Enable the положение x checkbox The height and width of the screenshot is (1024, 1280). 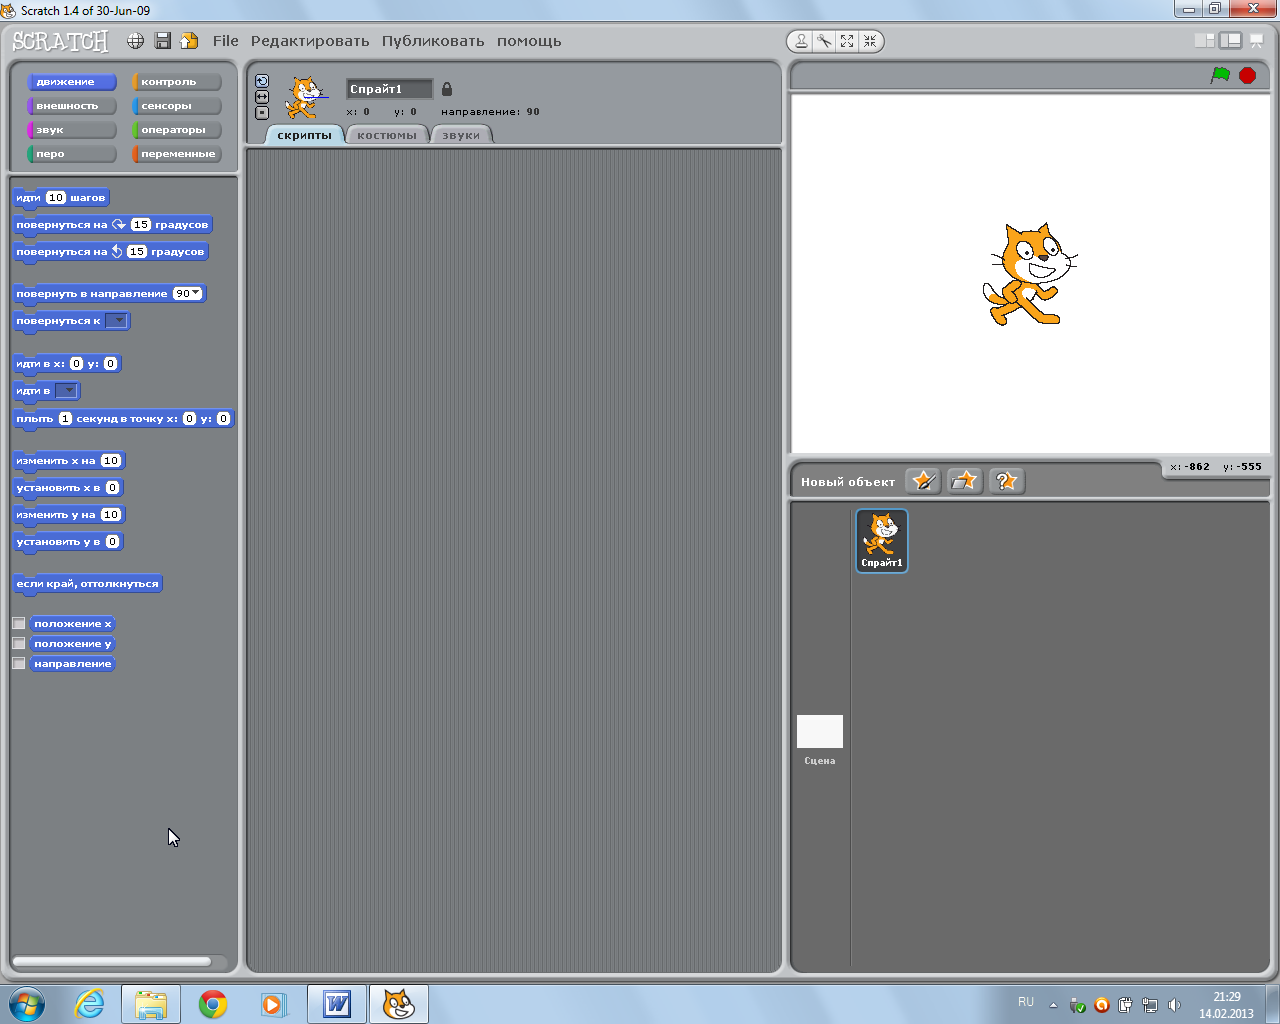pyautogui.click(x=18, y=623)
